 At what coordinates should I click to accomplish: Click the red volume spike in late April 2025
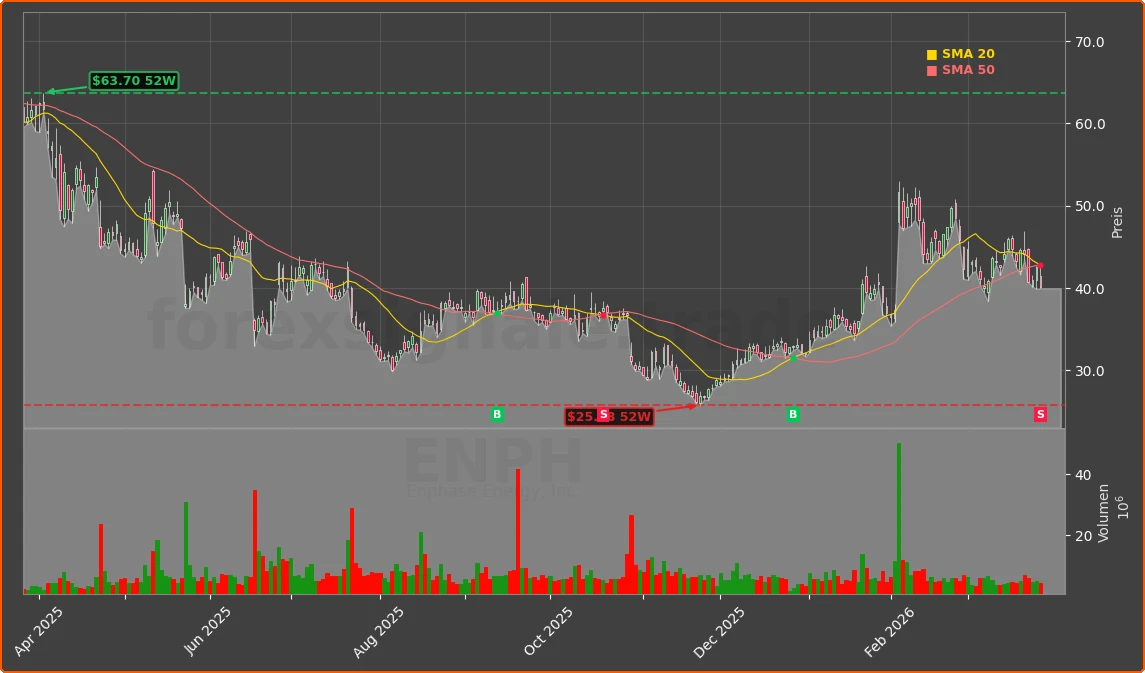click(x=101, y=559)
